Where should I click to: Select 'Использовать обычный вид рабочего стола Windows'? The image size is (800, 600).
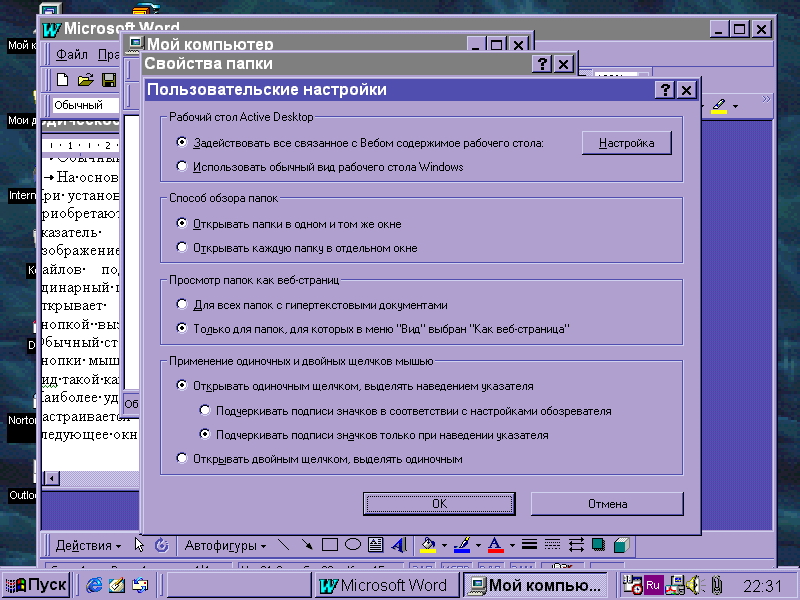[x=182, y=166]
